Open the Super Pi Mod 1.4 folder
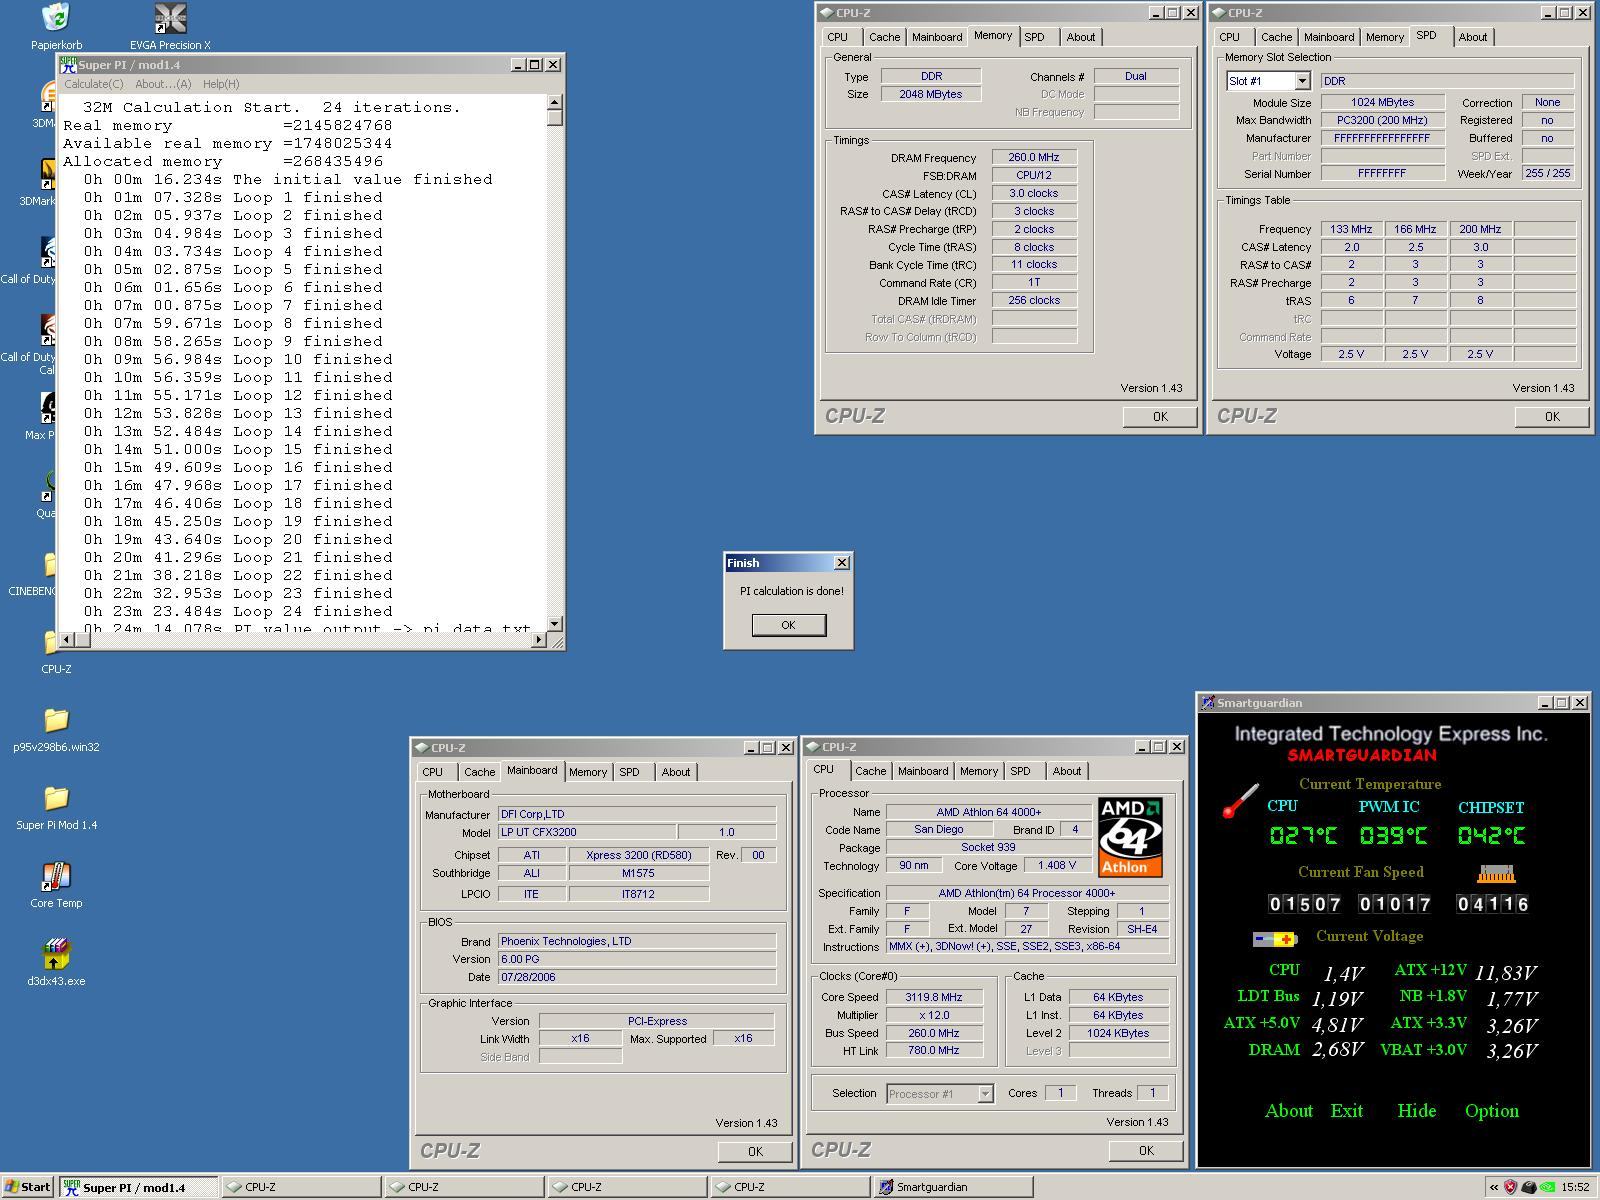This screenshot has width=1600, height=1200. coord(56,799)
